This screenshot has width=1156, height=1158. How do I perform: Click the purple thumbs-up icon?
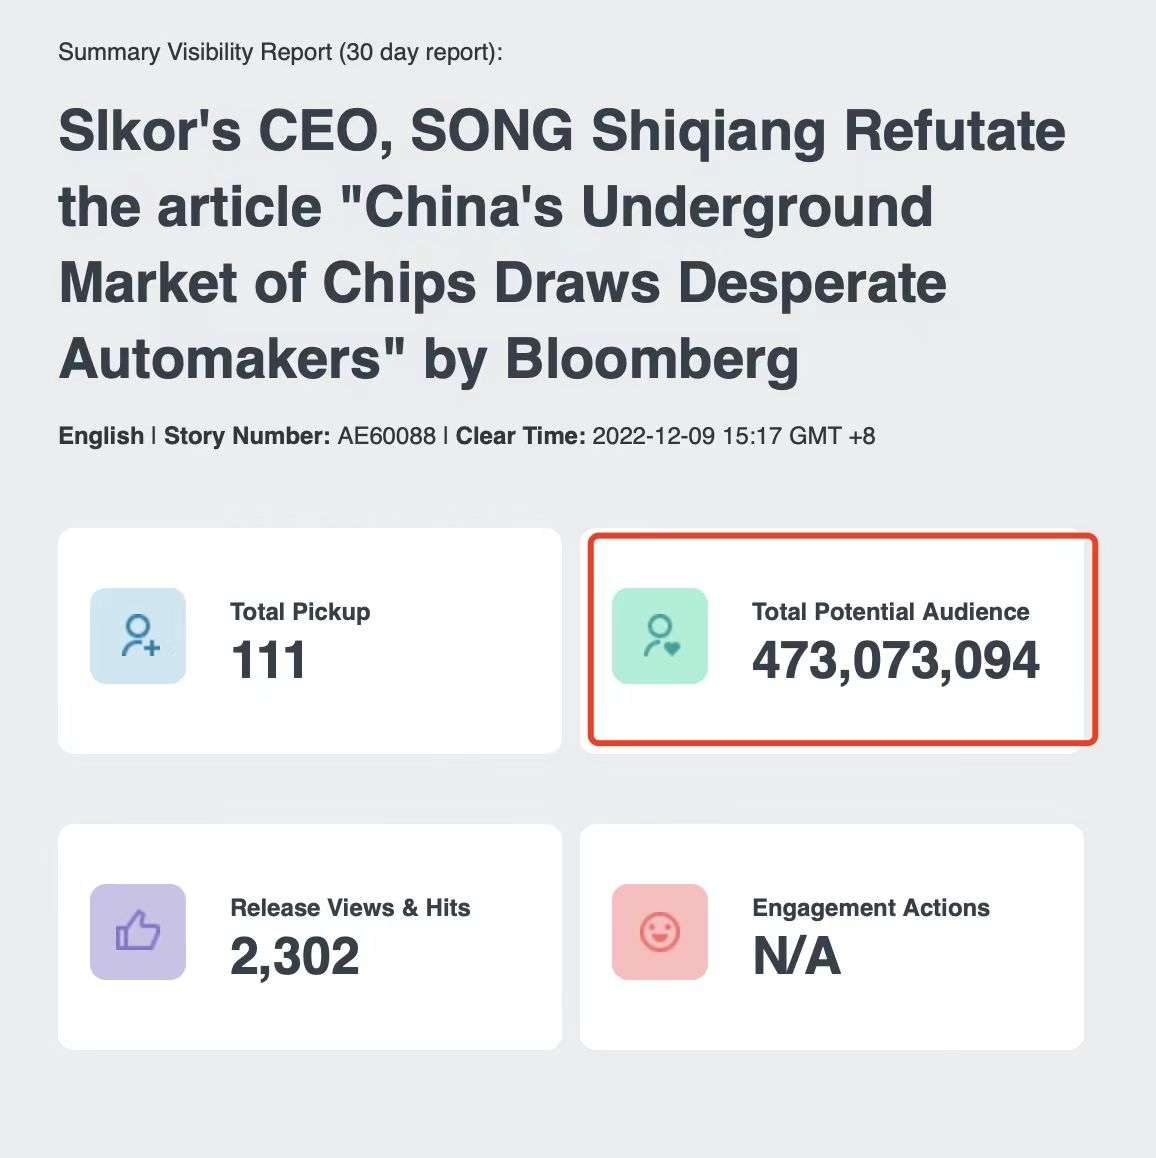[x=138, y=932]
